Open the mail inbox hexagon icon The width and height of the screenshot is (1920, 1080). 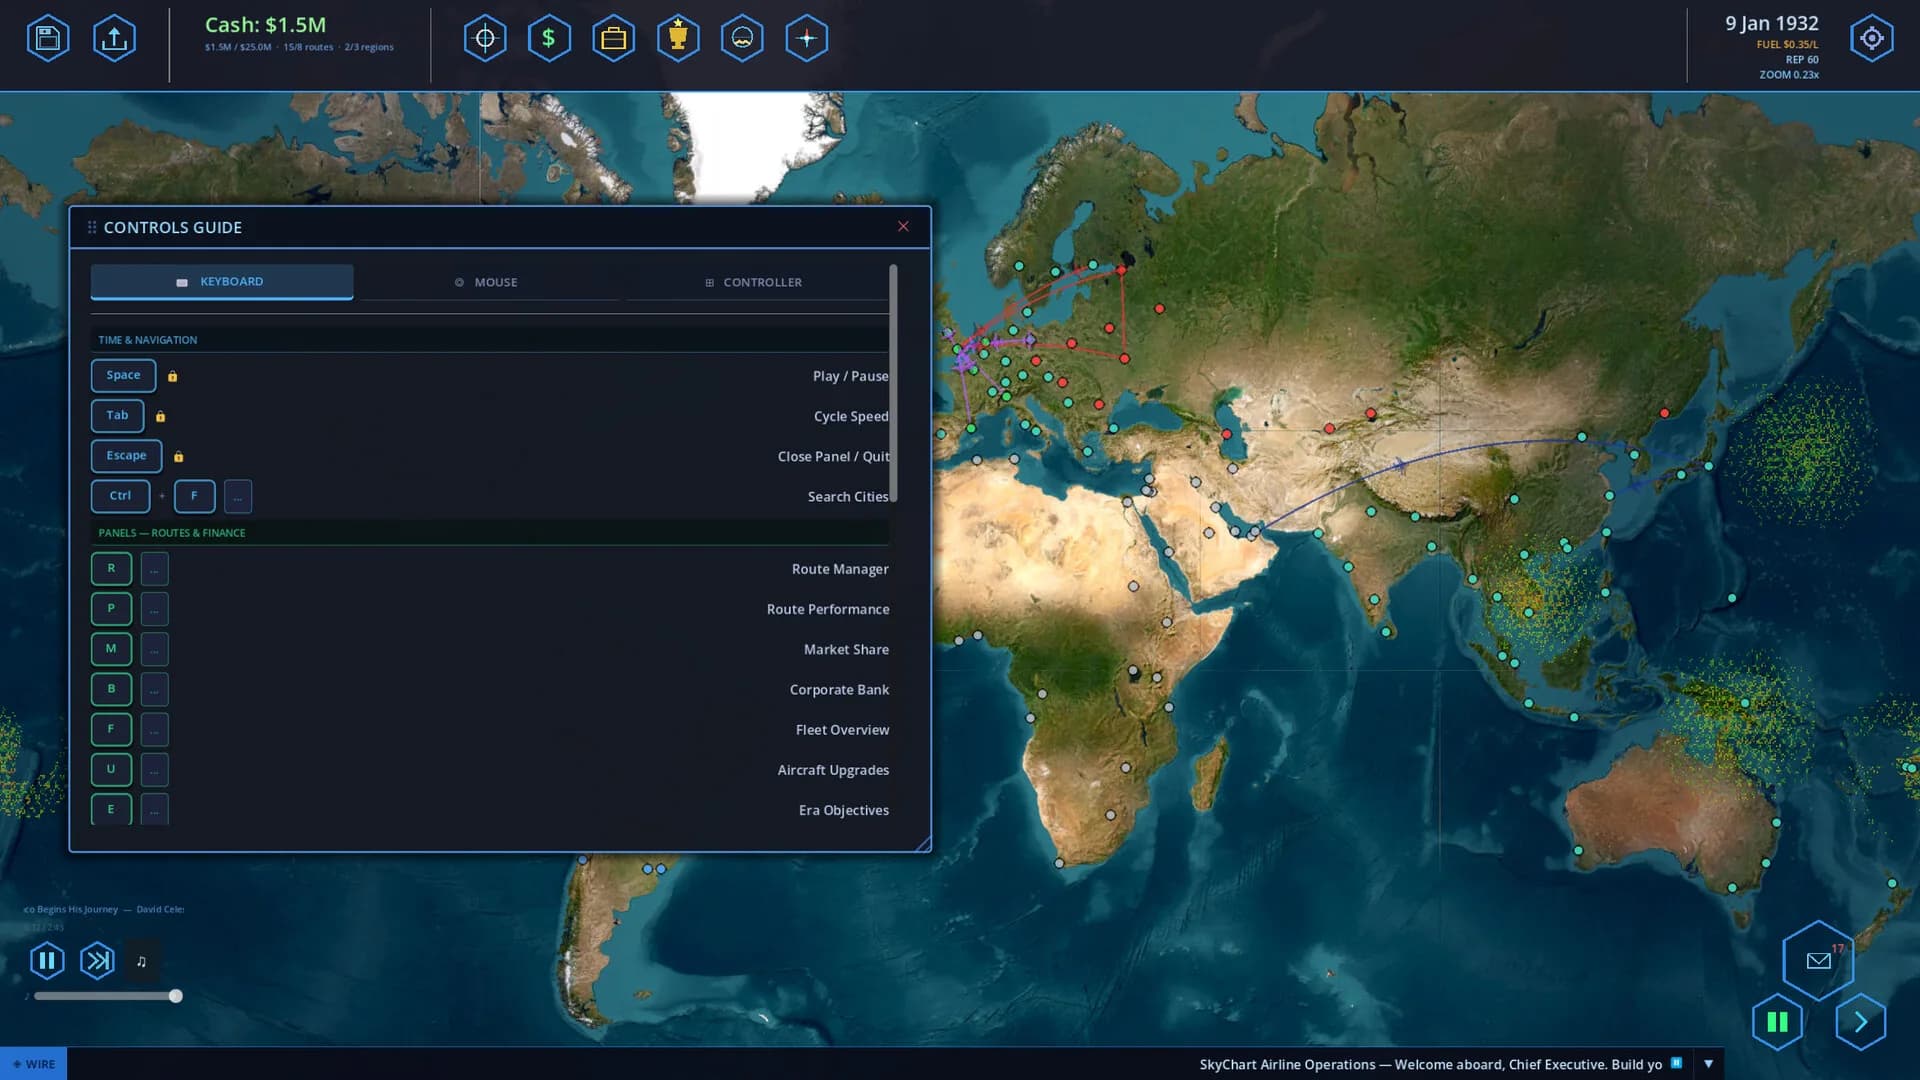[1818, 961]
